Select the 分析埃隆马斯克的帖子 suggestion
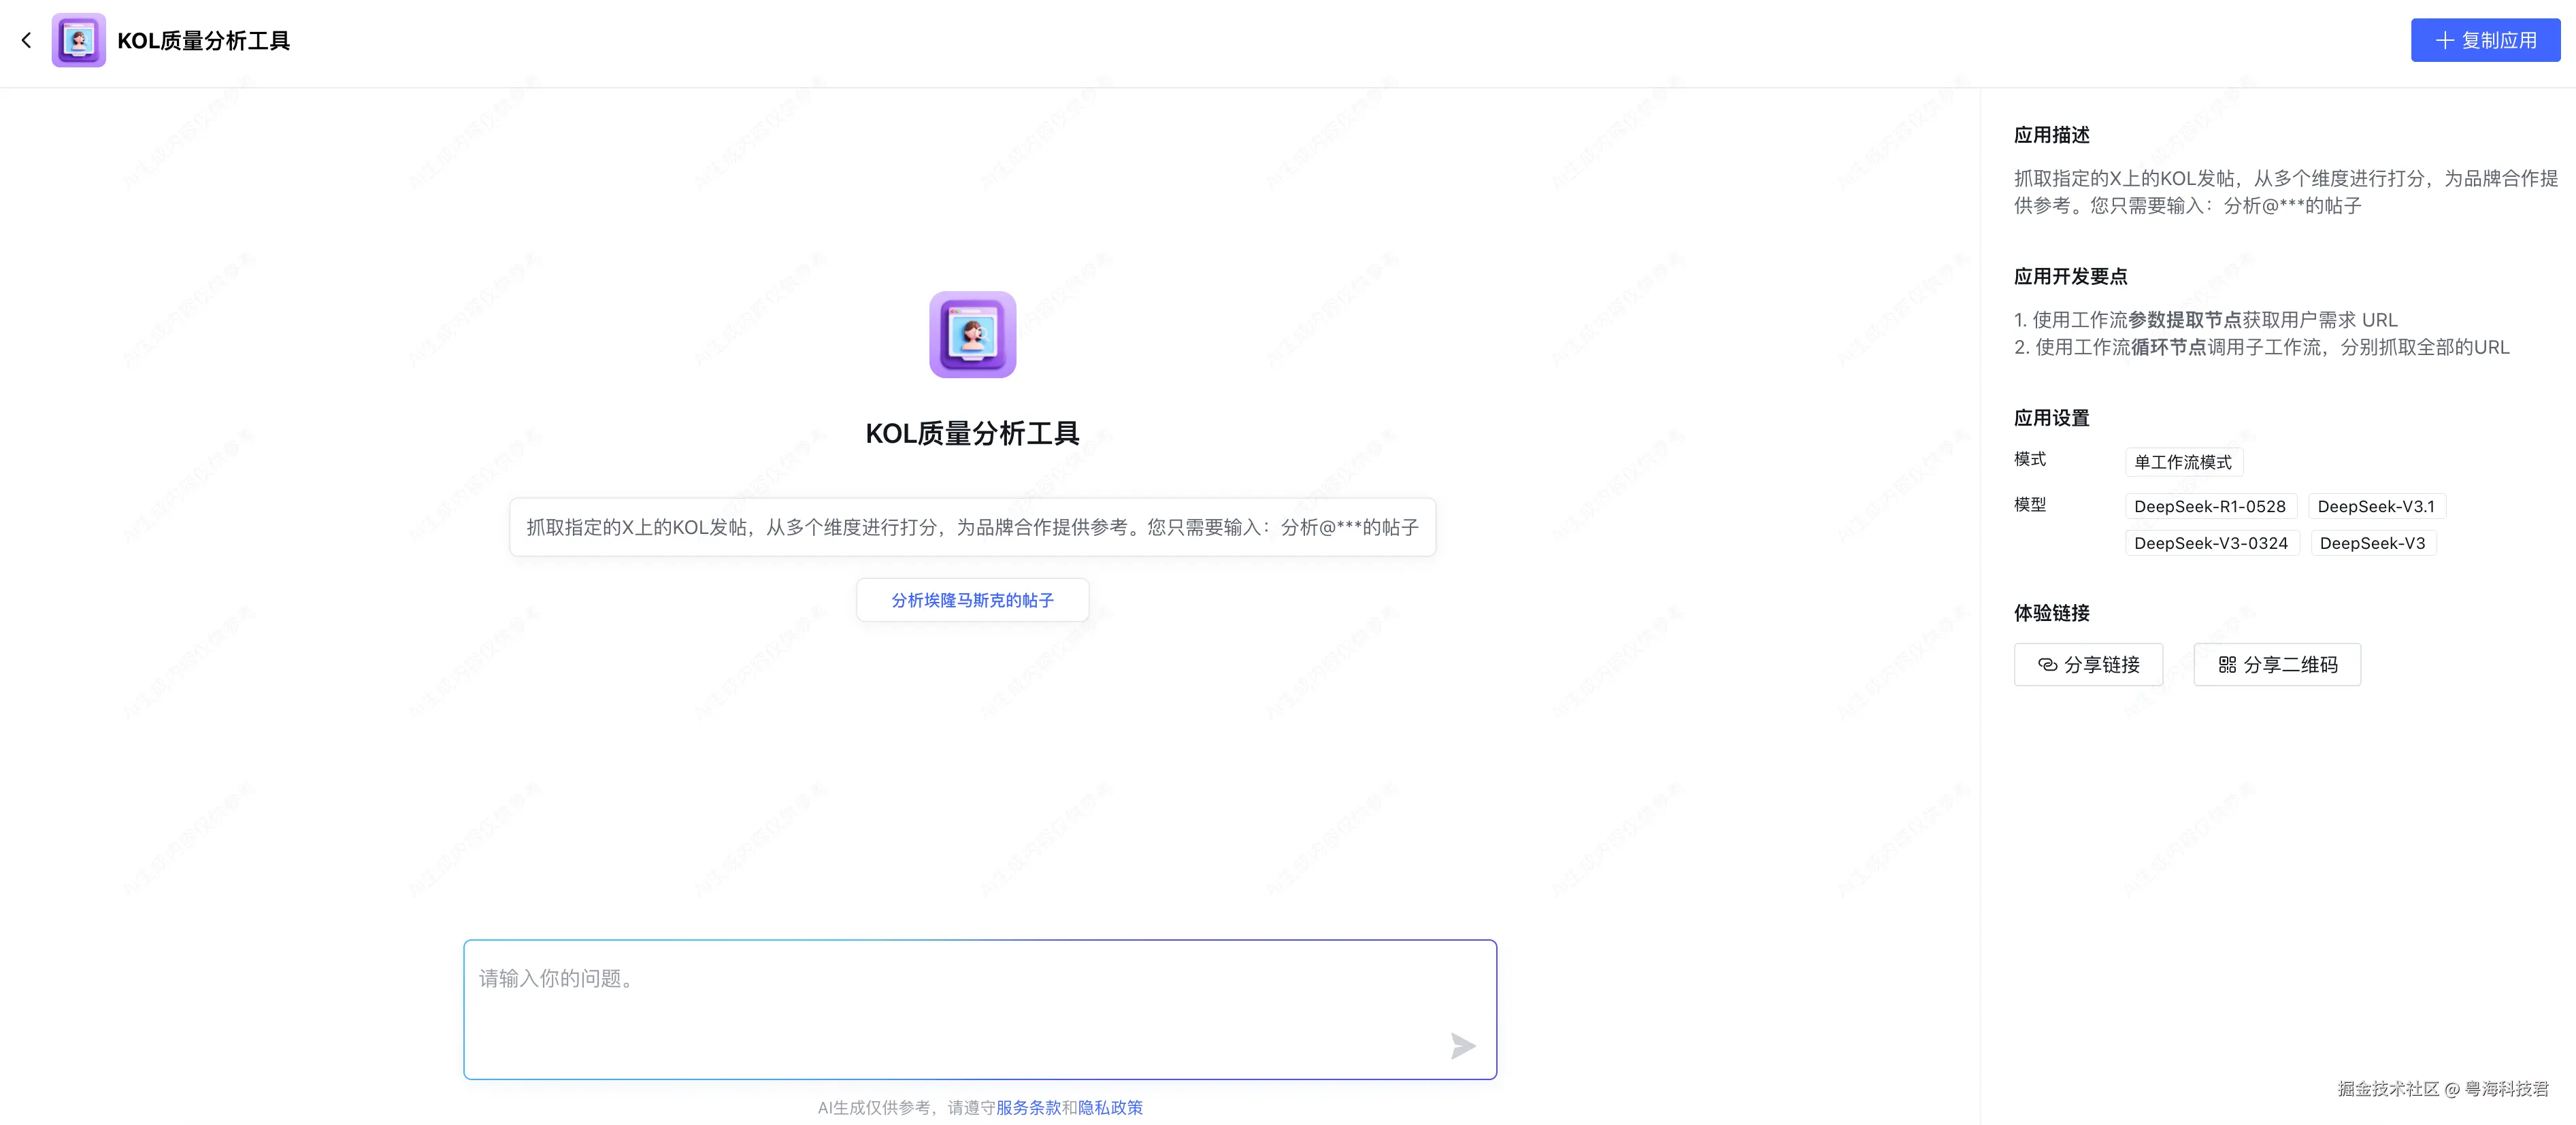 point(972,600)
